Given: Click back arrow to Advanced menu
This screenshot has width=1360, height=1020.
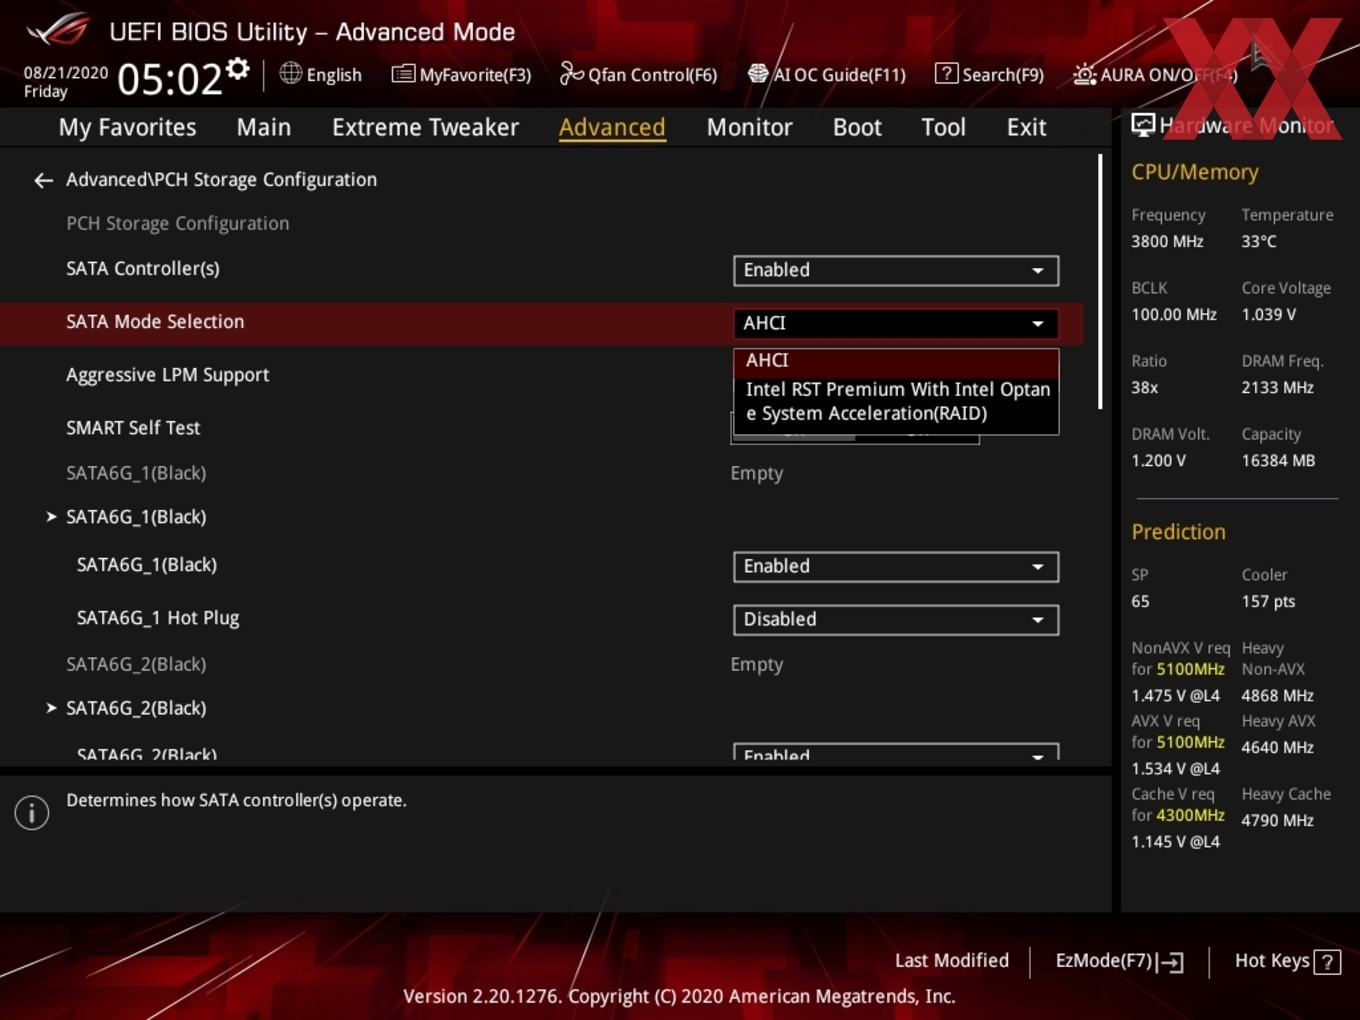Looking at the screenshot, I should click(x=43, y=180).
